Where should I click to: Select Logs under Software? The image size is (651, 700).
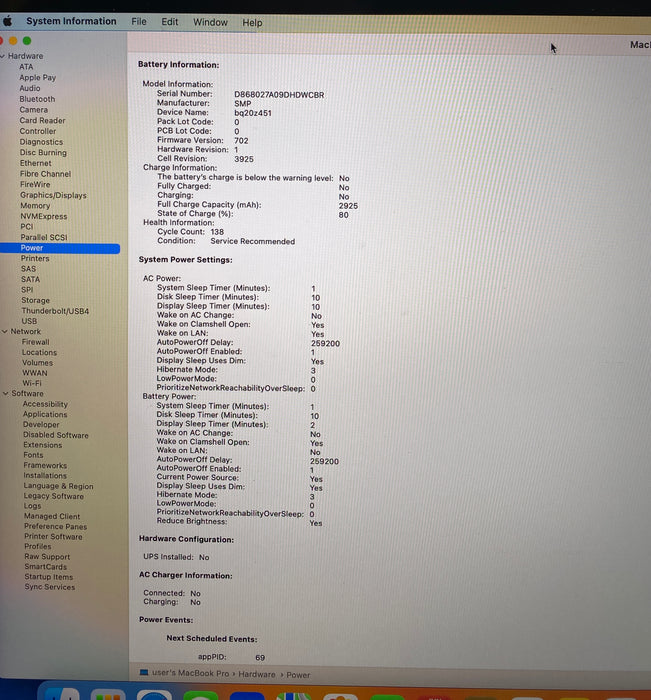coord(32,506)
